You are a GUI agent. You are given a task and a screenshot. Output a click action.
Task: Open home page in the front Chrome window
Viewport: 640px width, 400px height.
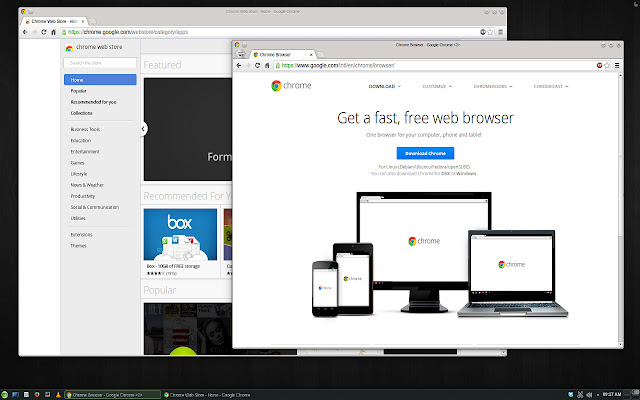click(267, 65)
